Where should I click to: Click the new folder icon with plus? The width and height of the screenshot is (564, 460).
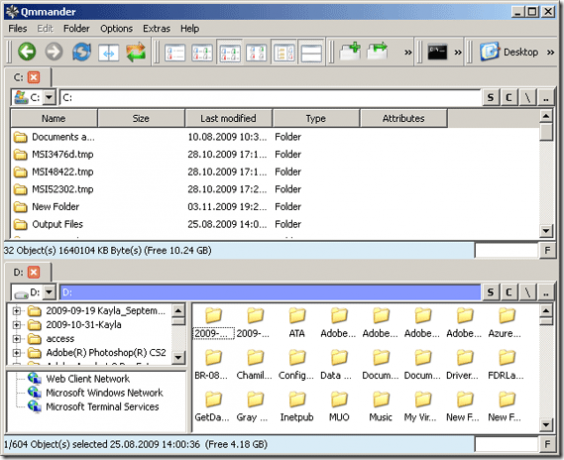pos(350,51)
